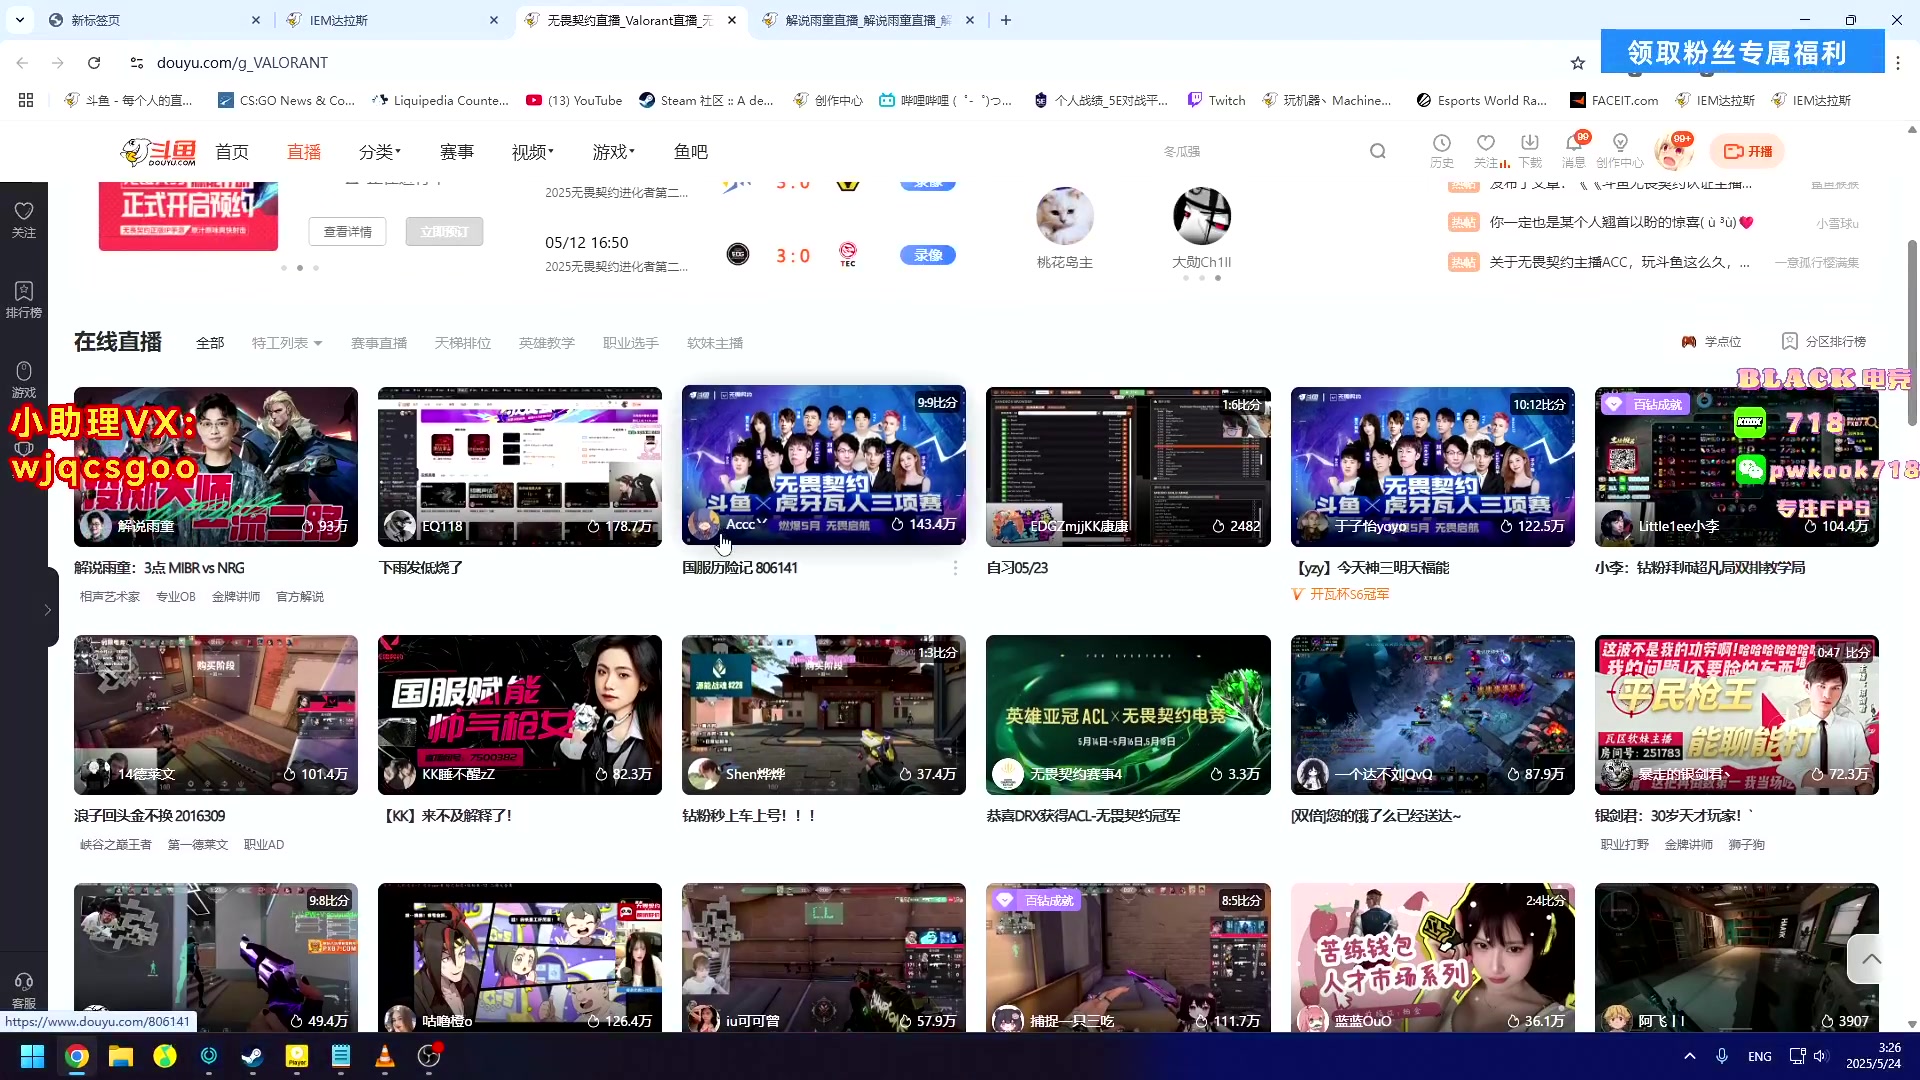This screenshot has width=1920, height=1080.
Task: Open the 国服历险记 806141 stream title
Action: pyautogui.click(x=740, y=568)
